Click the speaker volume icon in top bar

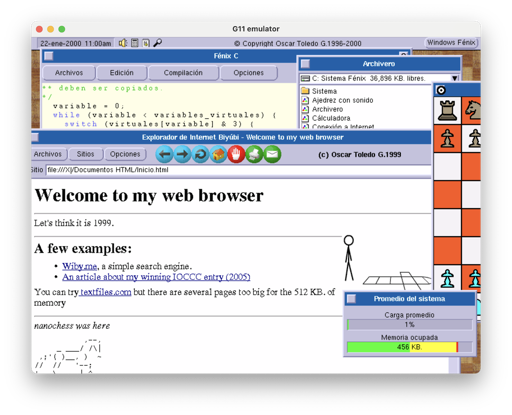tap(123, 43)
